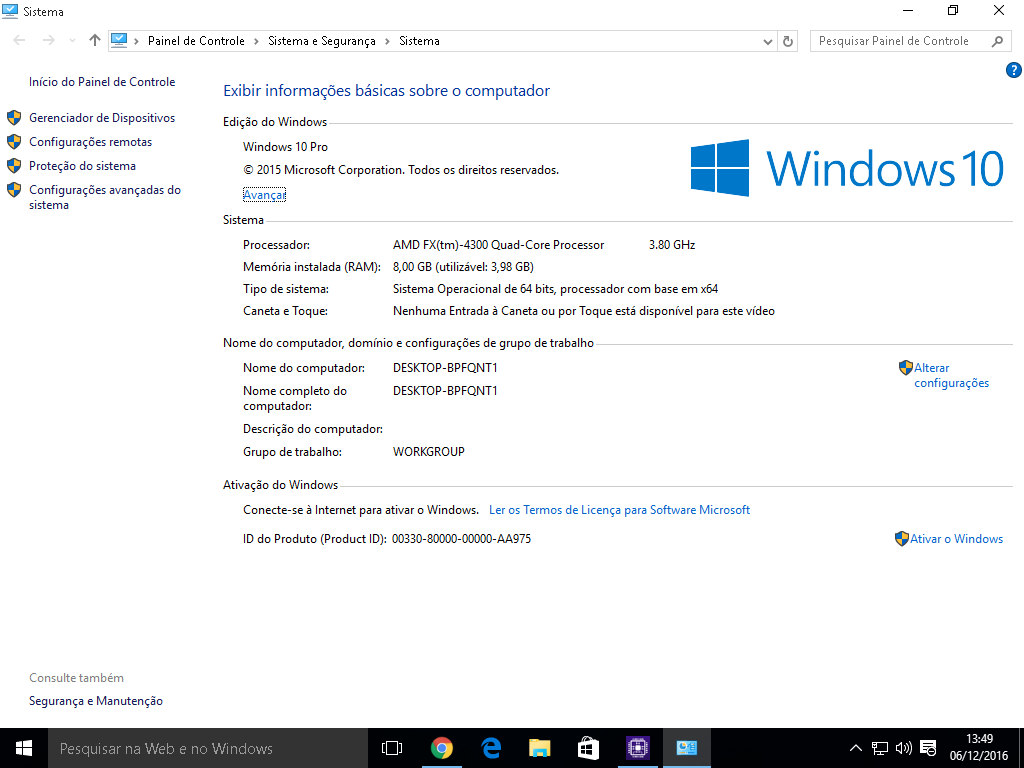Open recent locations dropdown arrow
This screenshot has height=768, width=1024.
pos(72,40)
